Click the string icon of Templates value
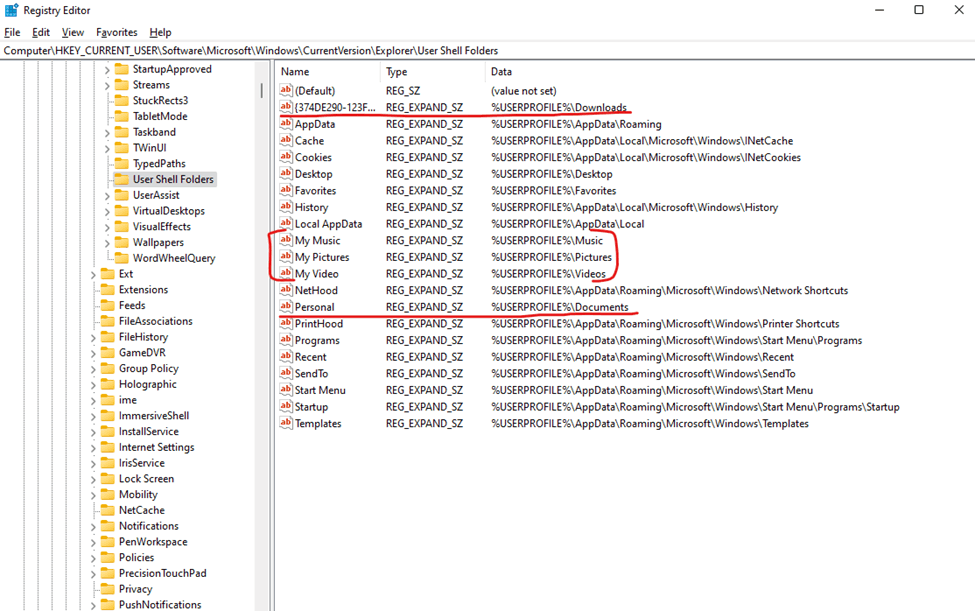 285,423
